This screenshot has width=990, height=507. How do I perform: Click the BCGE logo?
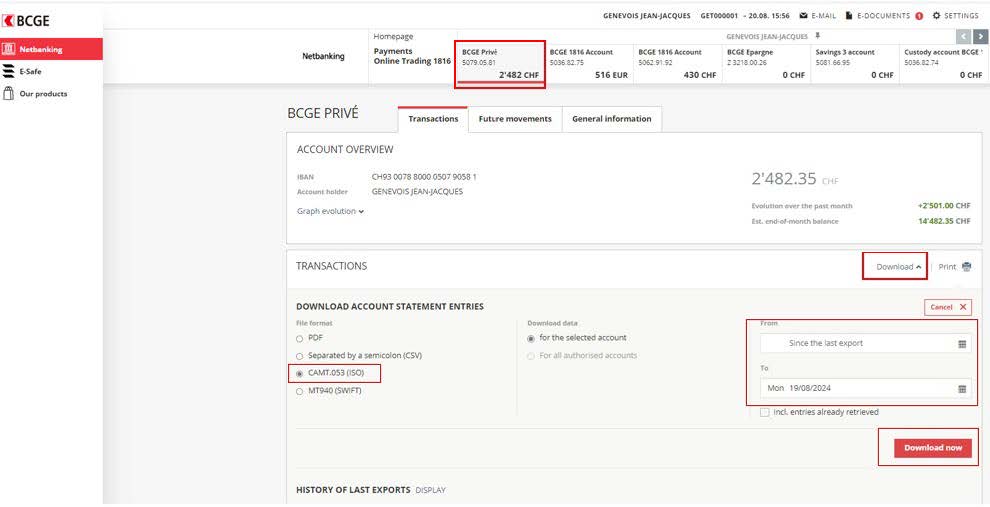pos(25,21)
